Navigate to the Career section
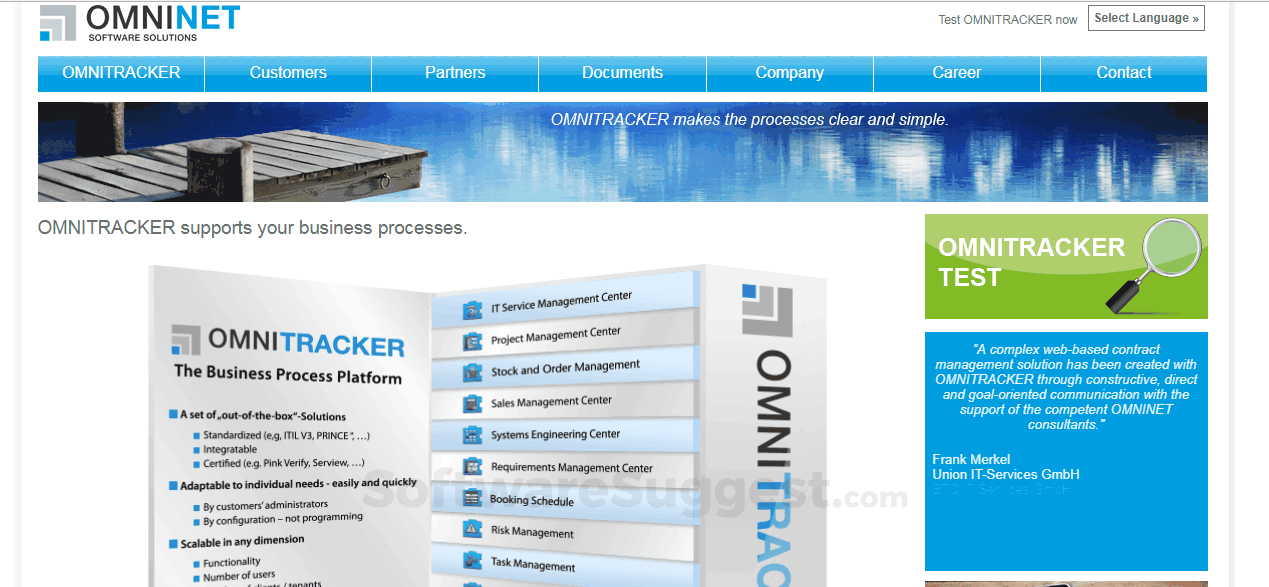The height and width of the screenshot is (587, 1269). point(956,72)
